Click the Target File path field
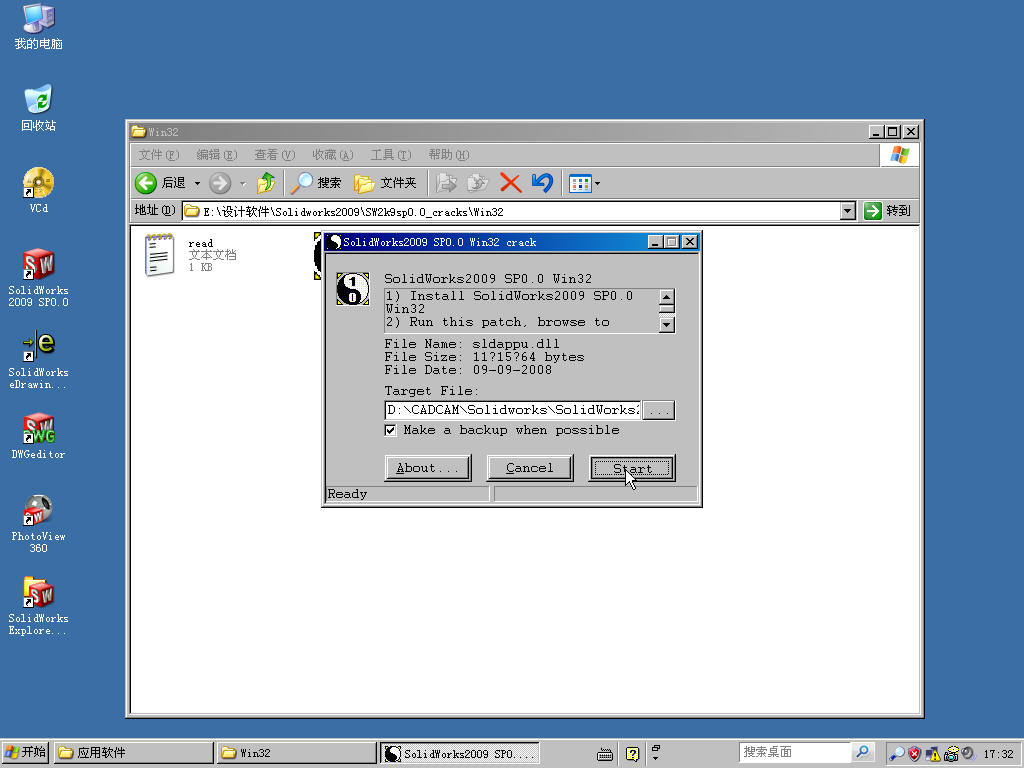 (x=513, y=410)
